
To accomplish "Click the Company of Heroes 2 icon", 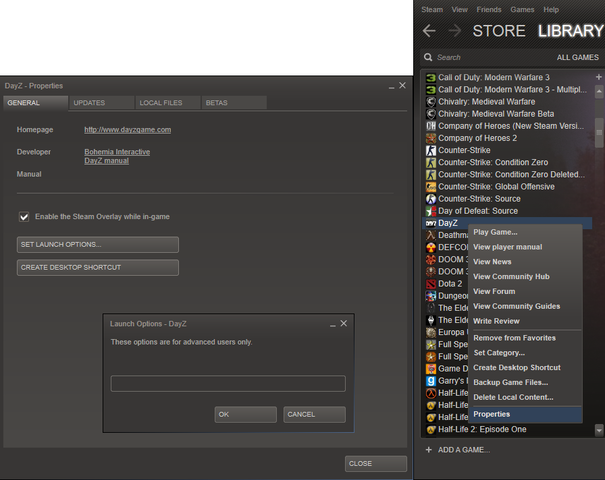I will 431,138.
